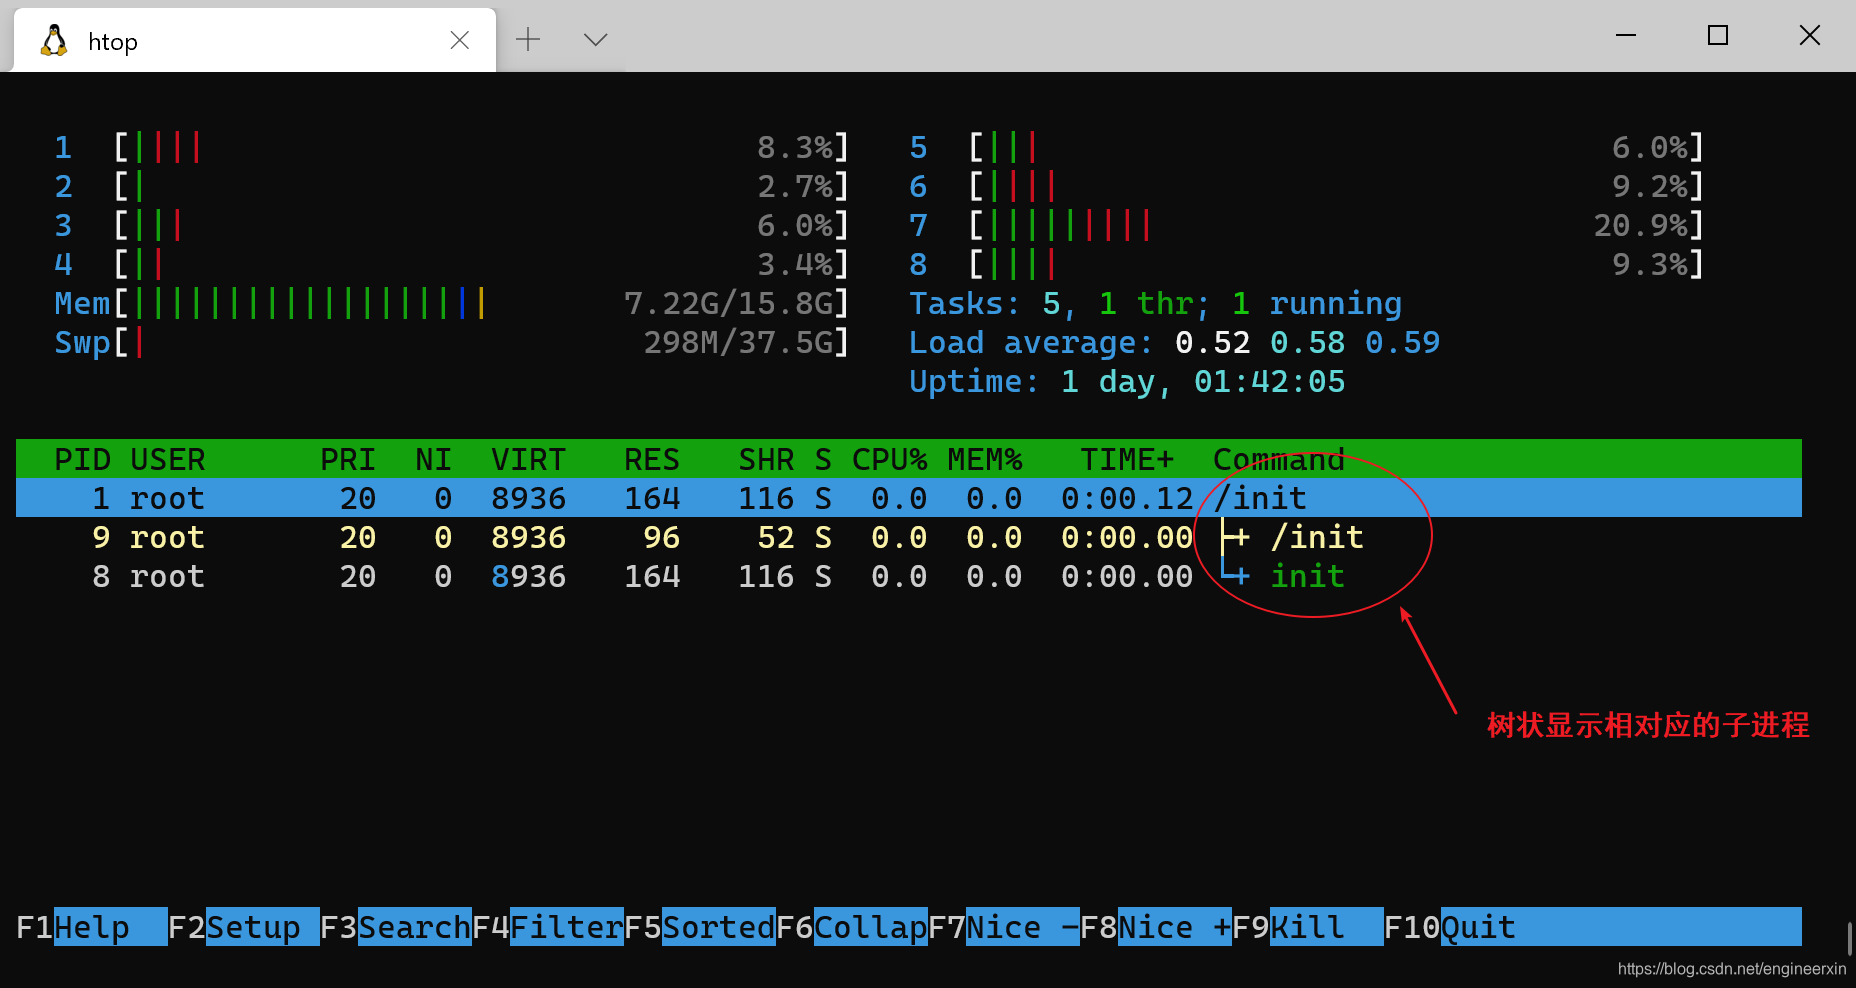This screenshot has height=988, width=1856.
Task: Sort by Command column header
Action: 1279,460
